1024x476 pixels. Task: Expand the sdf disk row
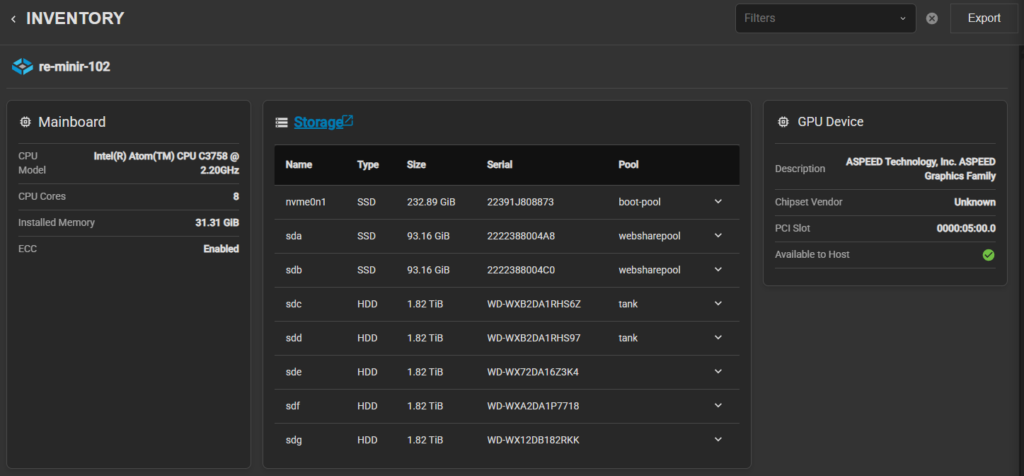pos(718,405)
